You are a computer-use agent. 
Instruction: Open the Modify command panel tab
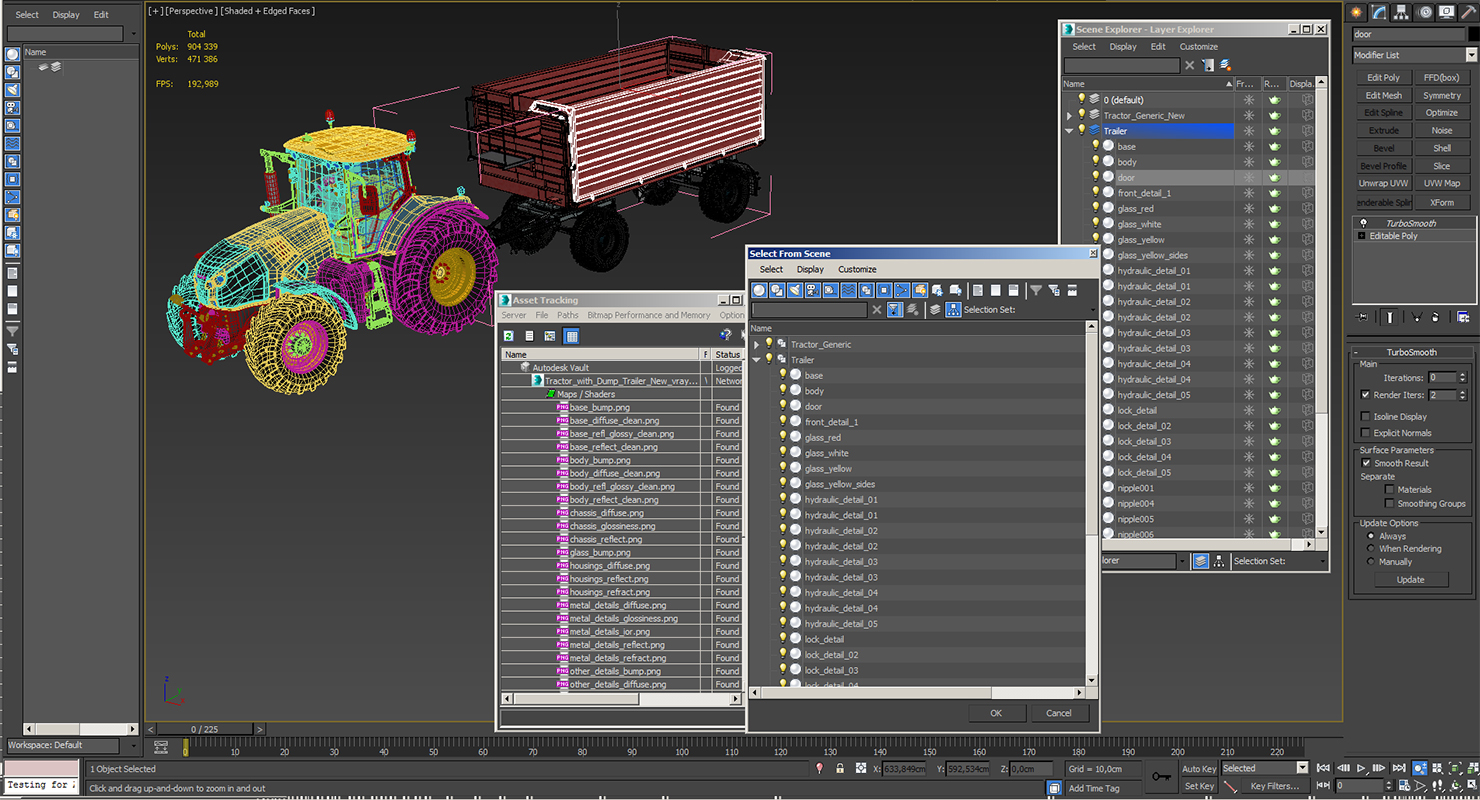click(x=1380, y=12)
